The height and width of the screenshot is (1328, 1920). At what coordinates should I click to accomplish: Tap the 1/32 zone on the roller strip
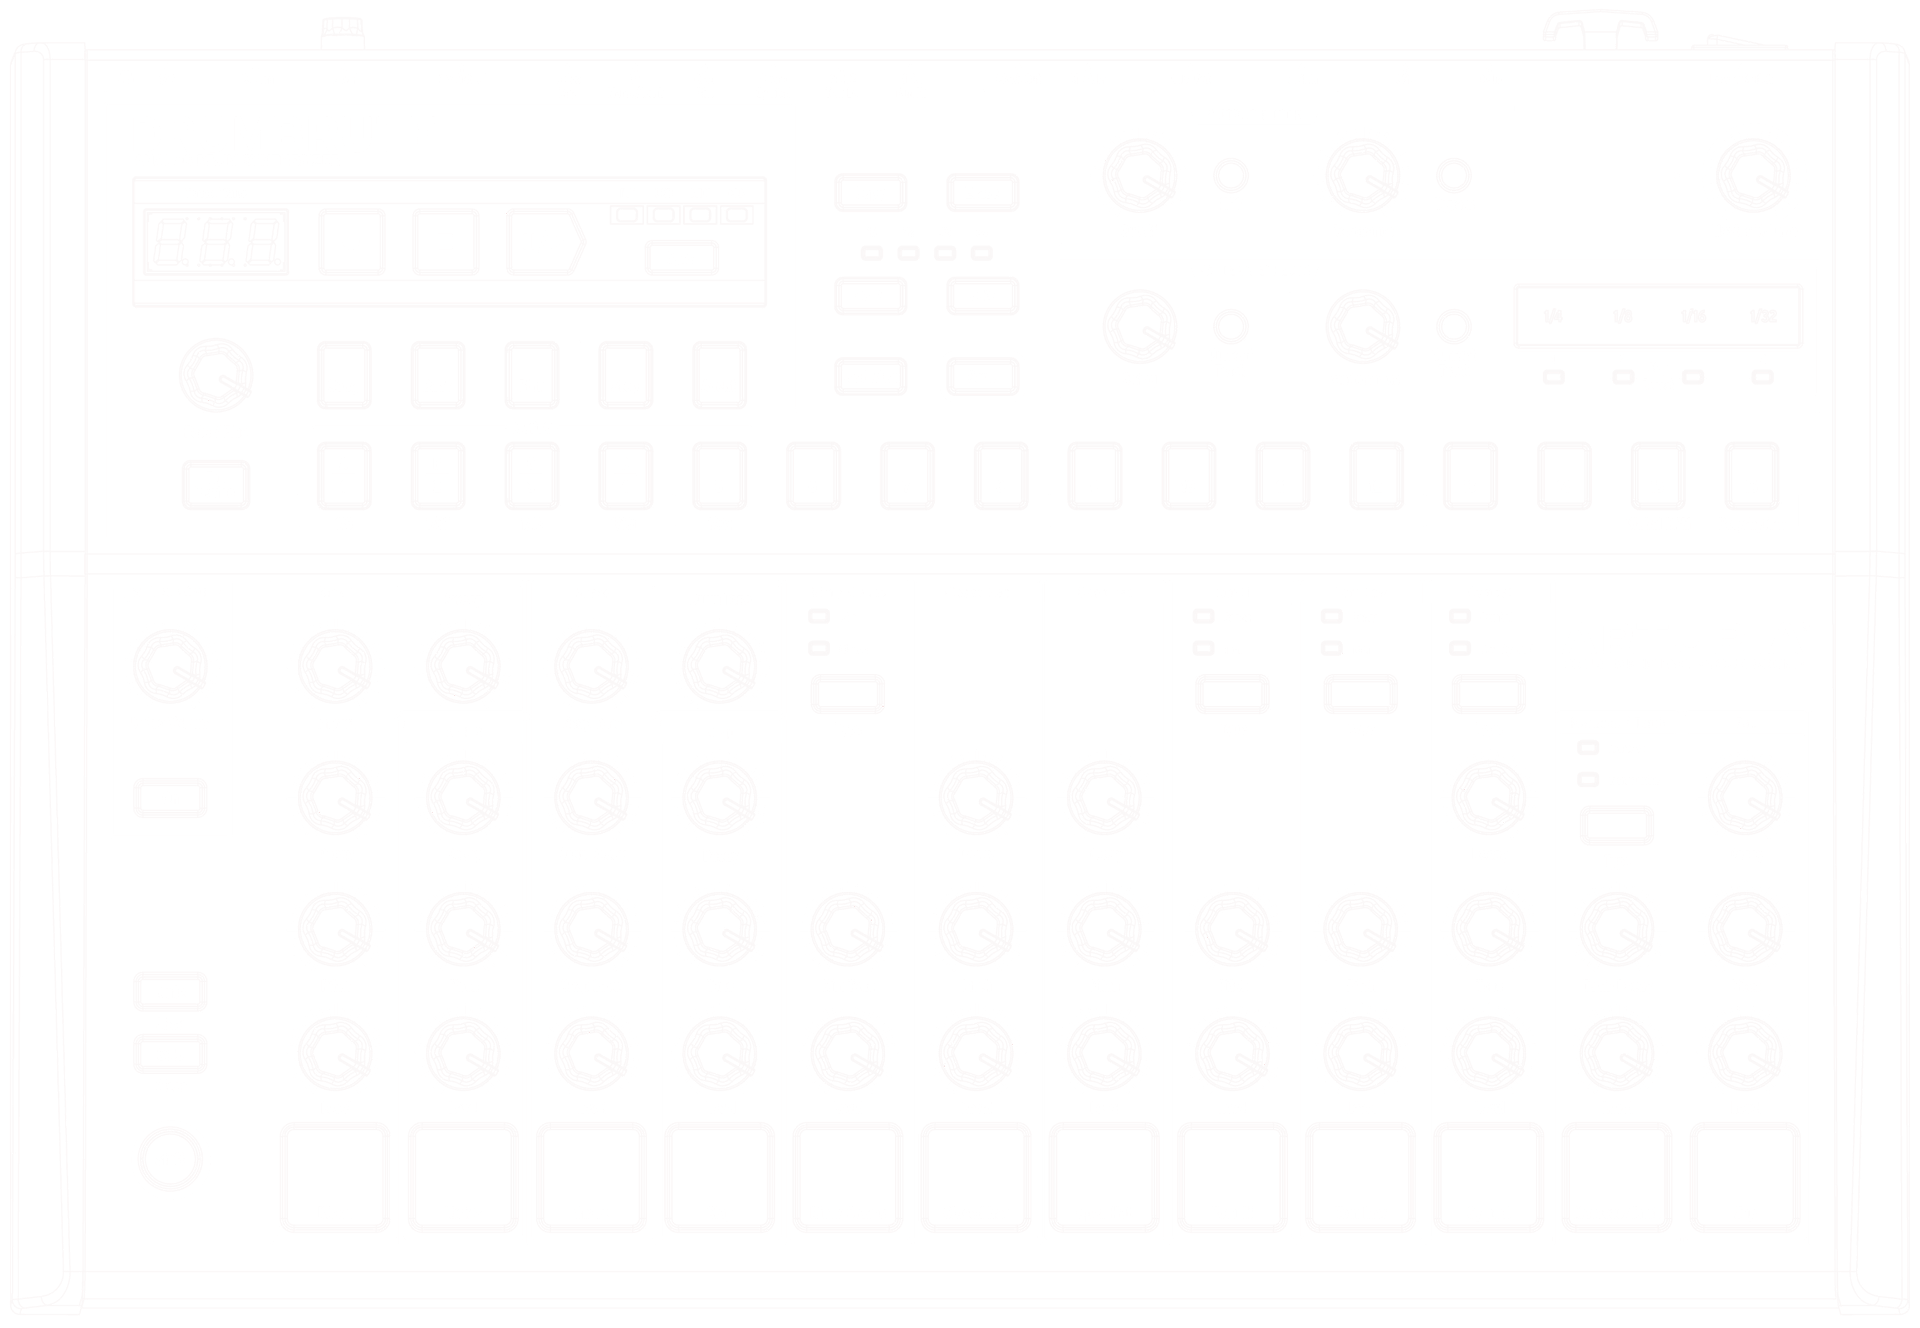tap(1763, 317)
